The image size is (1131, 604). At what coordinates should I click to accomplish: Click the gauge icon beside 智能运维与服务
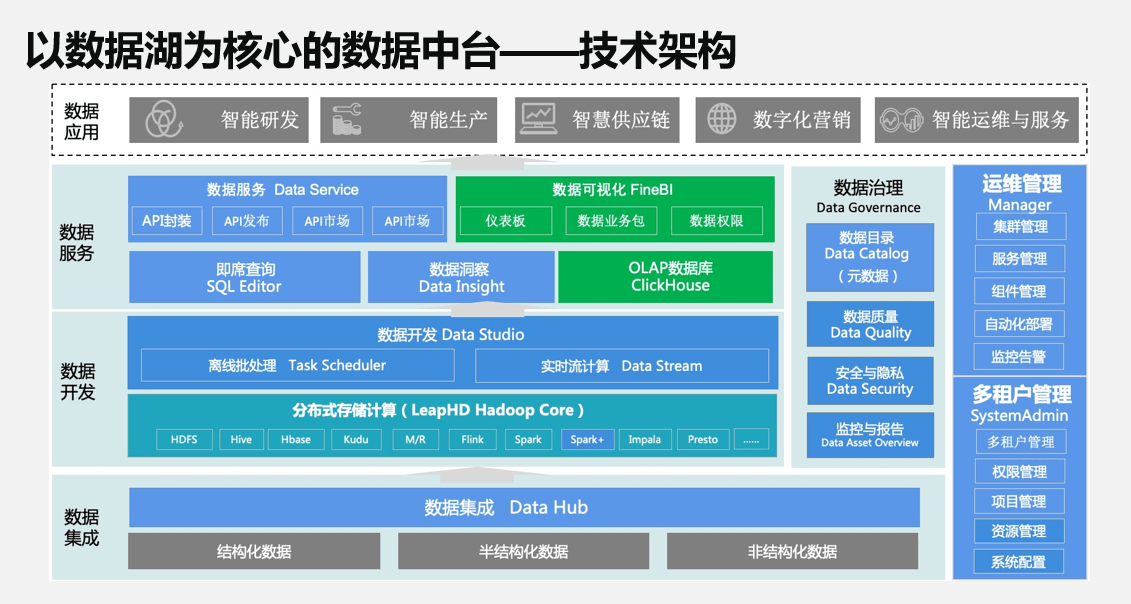(x=901, y=121)
